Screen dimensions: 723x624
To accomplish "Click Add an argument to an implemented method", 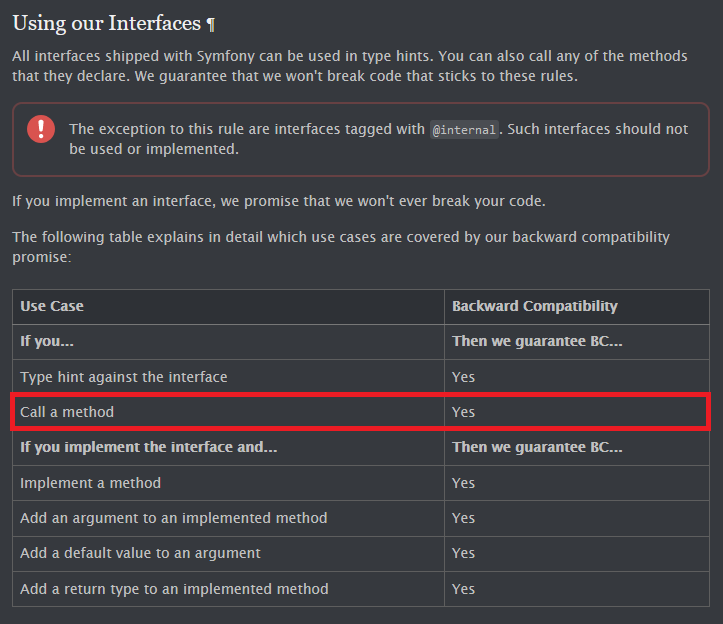I will coord(173,518).
